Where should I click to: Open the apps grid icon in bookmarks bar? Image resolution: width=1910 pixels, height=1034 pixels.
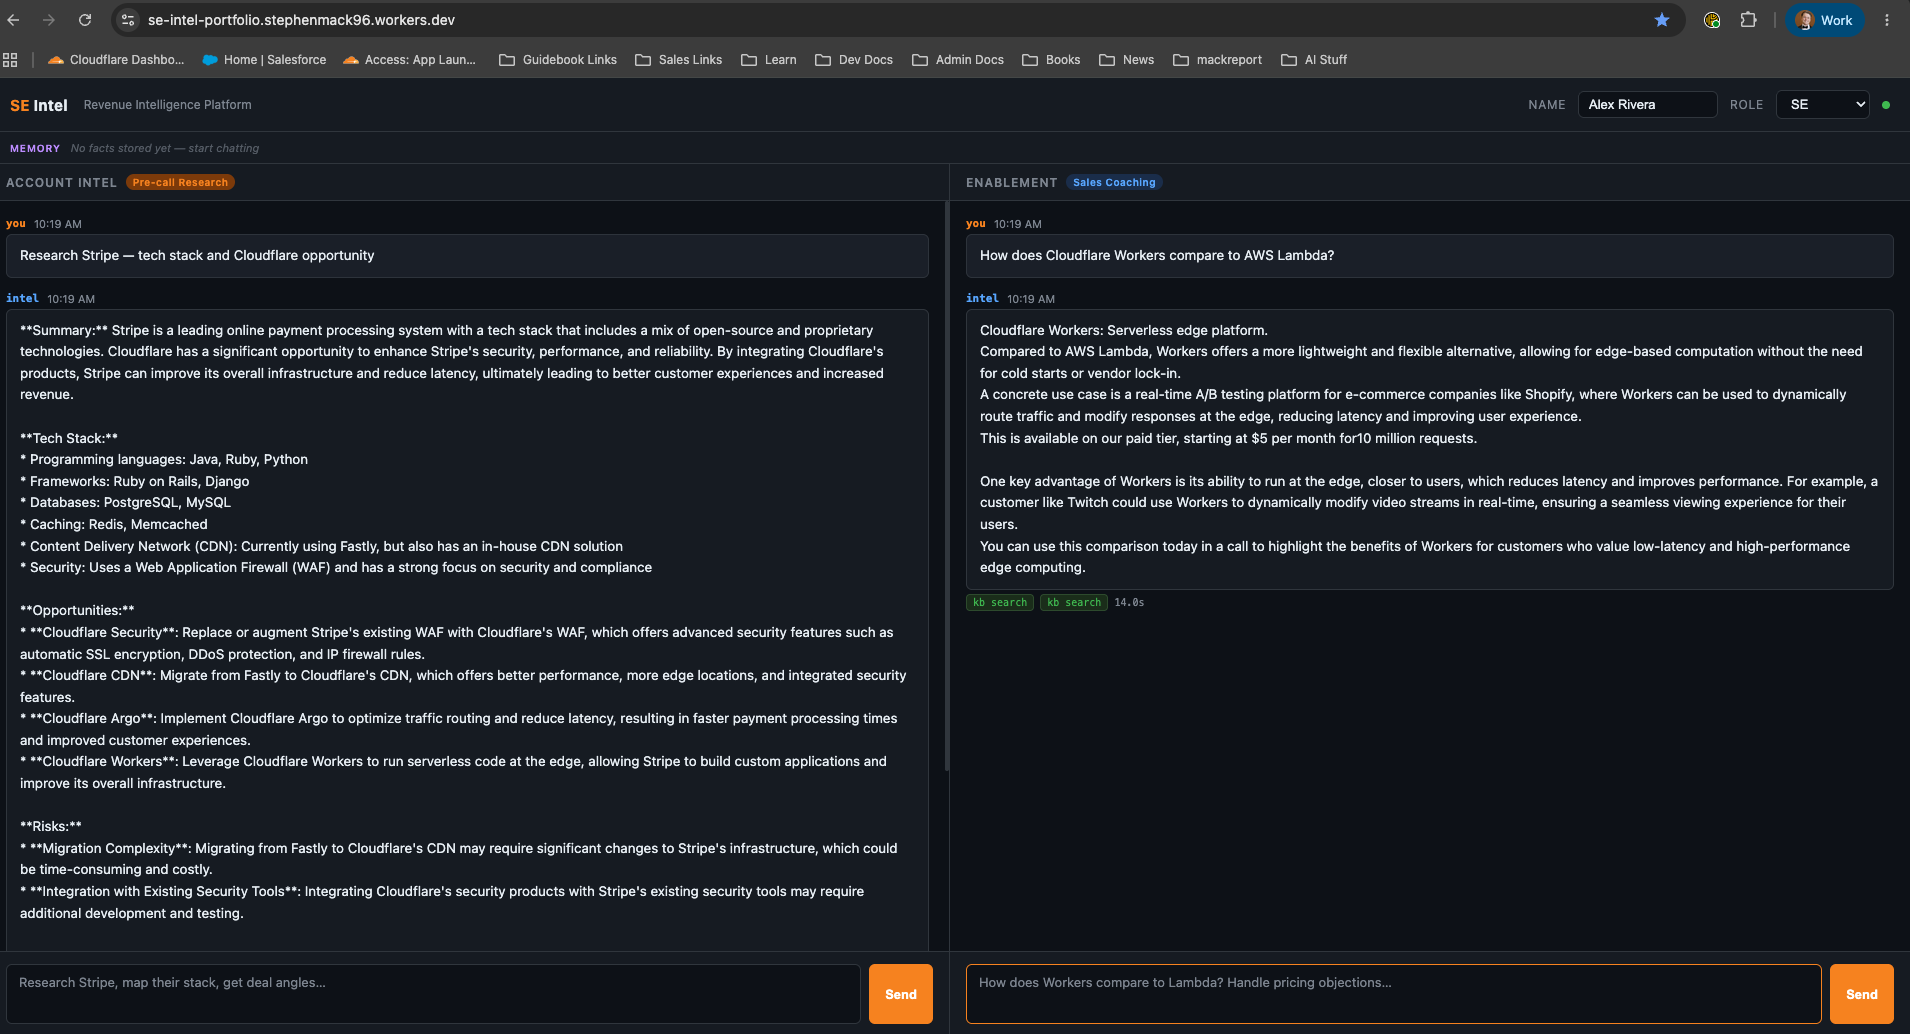tap(10, 60)
